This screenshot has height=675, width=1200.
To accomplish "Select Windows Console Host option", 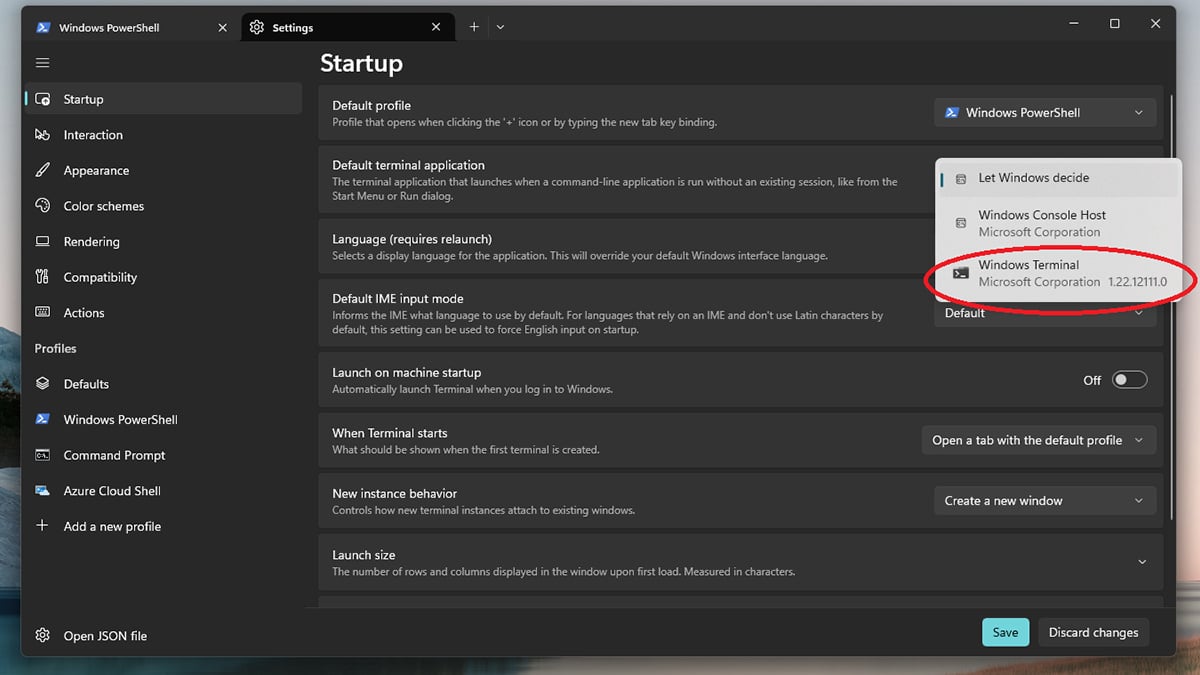I will click(x=1058, y=223).
